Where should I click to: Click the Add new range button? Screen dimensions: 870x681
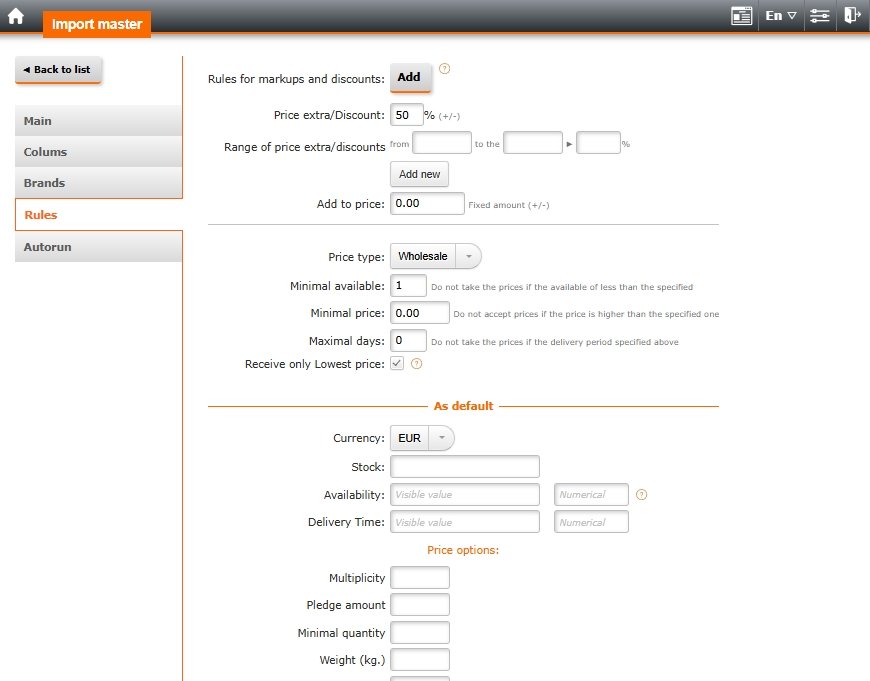pyautogui.click(x=419, y=174)
